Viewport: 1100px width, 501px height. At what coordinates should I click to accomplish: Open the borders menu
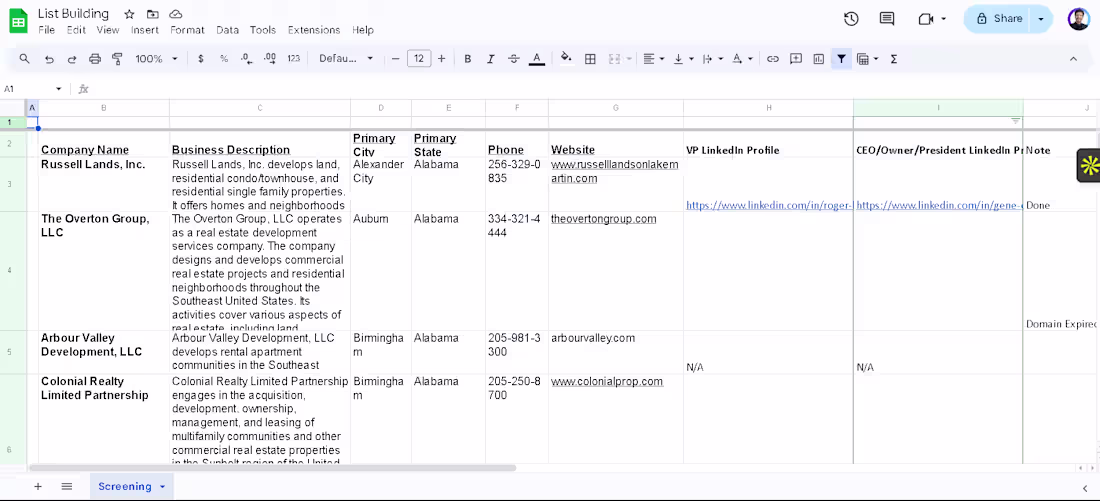coord(590,59)
